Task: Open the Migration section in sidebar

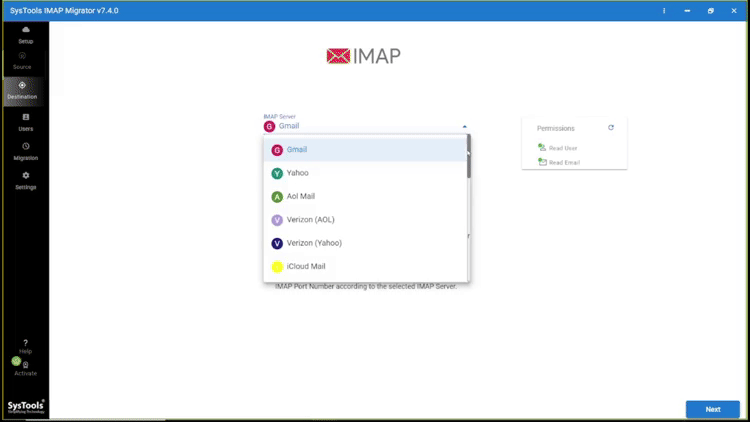Action: pos(26,151)
